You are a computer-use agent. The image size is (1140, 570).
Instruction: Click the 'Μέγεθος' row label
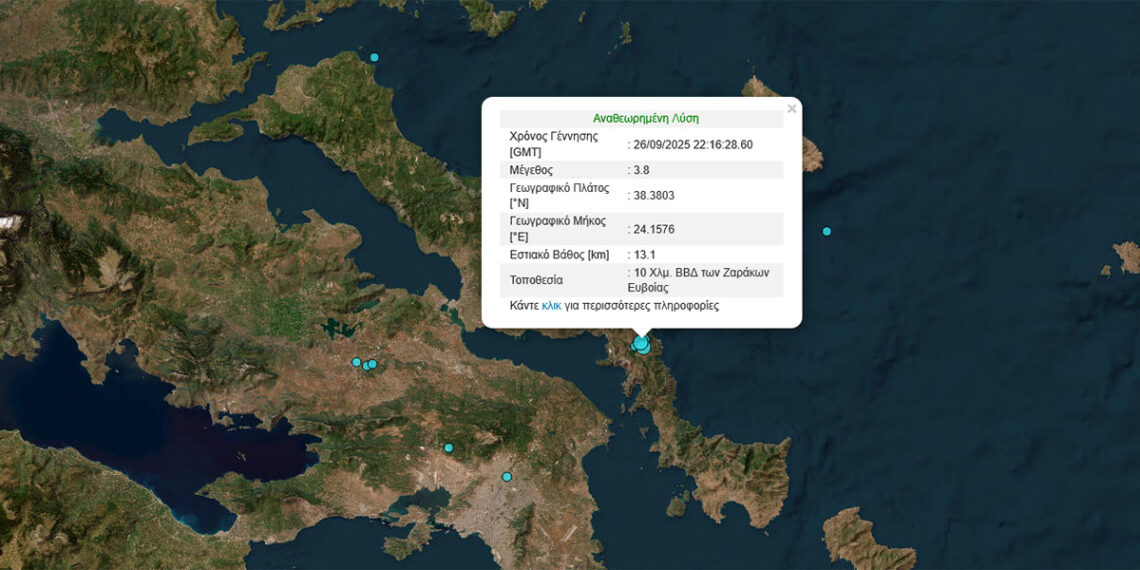531,170
